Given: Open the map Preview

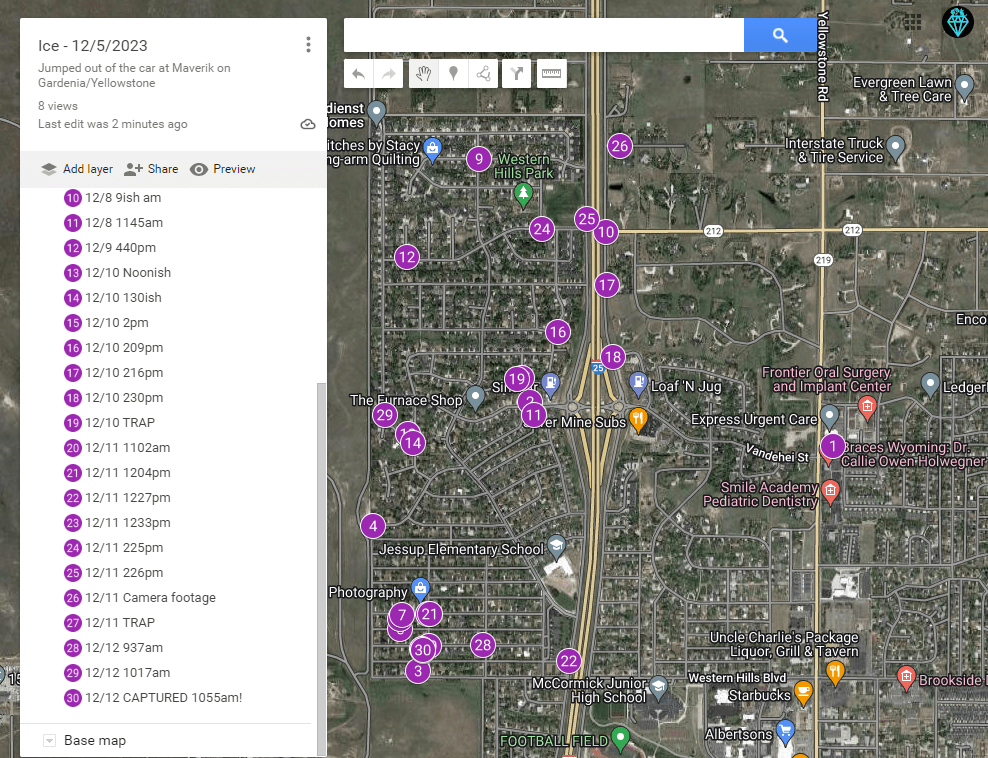Looking at the screenshot, I should point(223,169).
